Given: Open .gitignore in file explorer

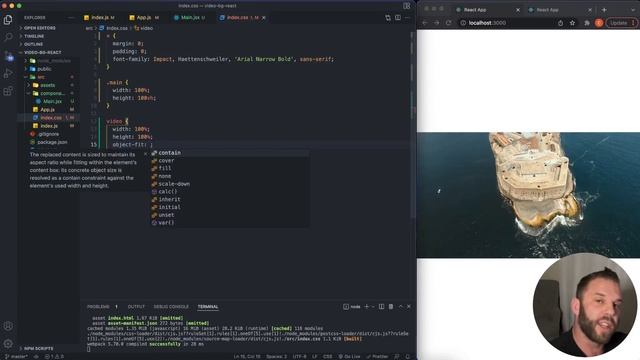Looking at the screenshot, I should (49, 134).
